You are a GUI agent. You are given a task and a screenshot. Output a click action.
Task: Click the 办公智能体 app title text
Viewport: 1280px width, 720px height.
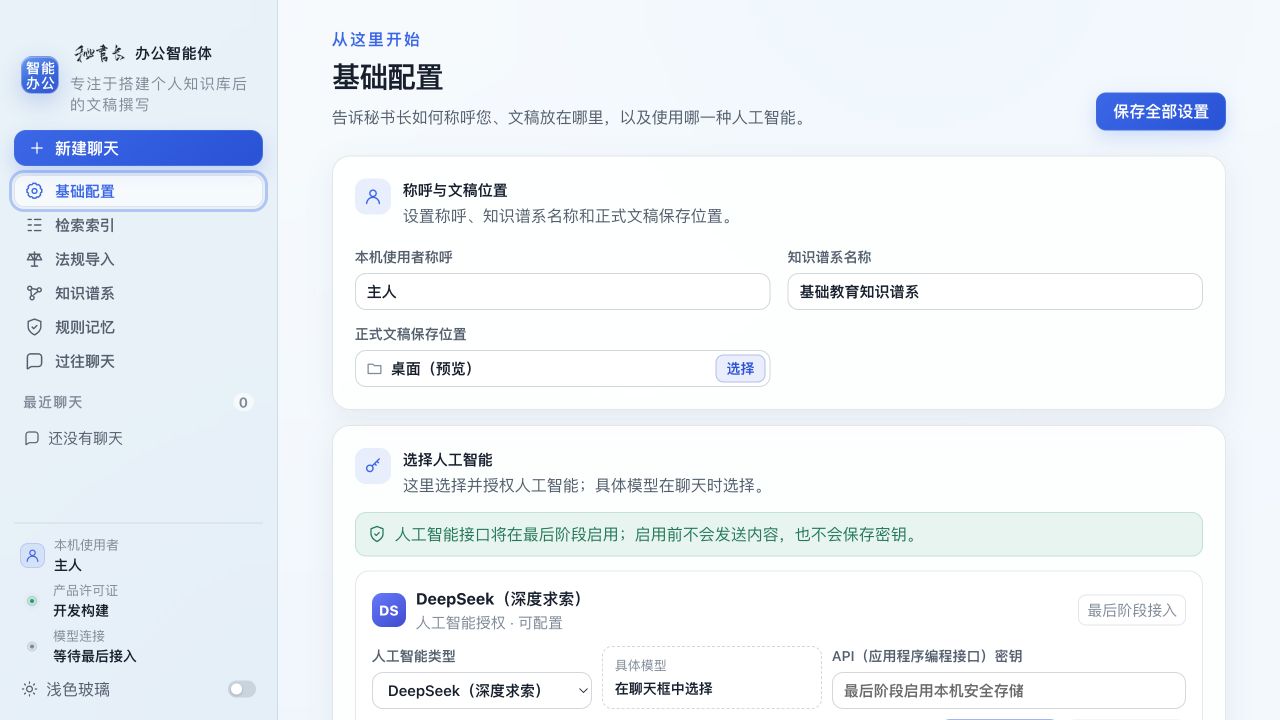(x=174, y=53)
